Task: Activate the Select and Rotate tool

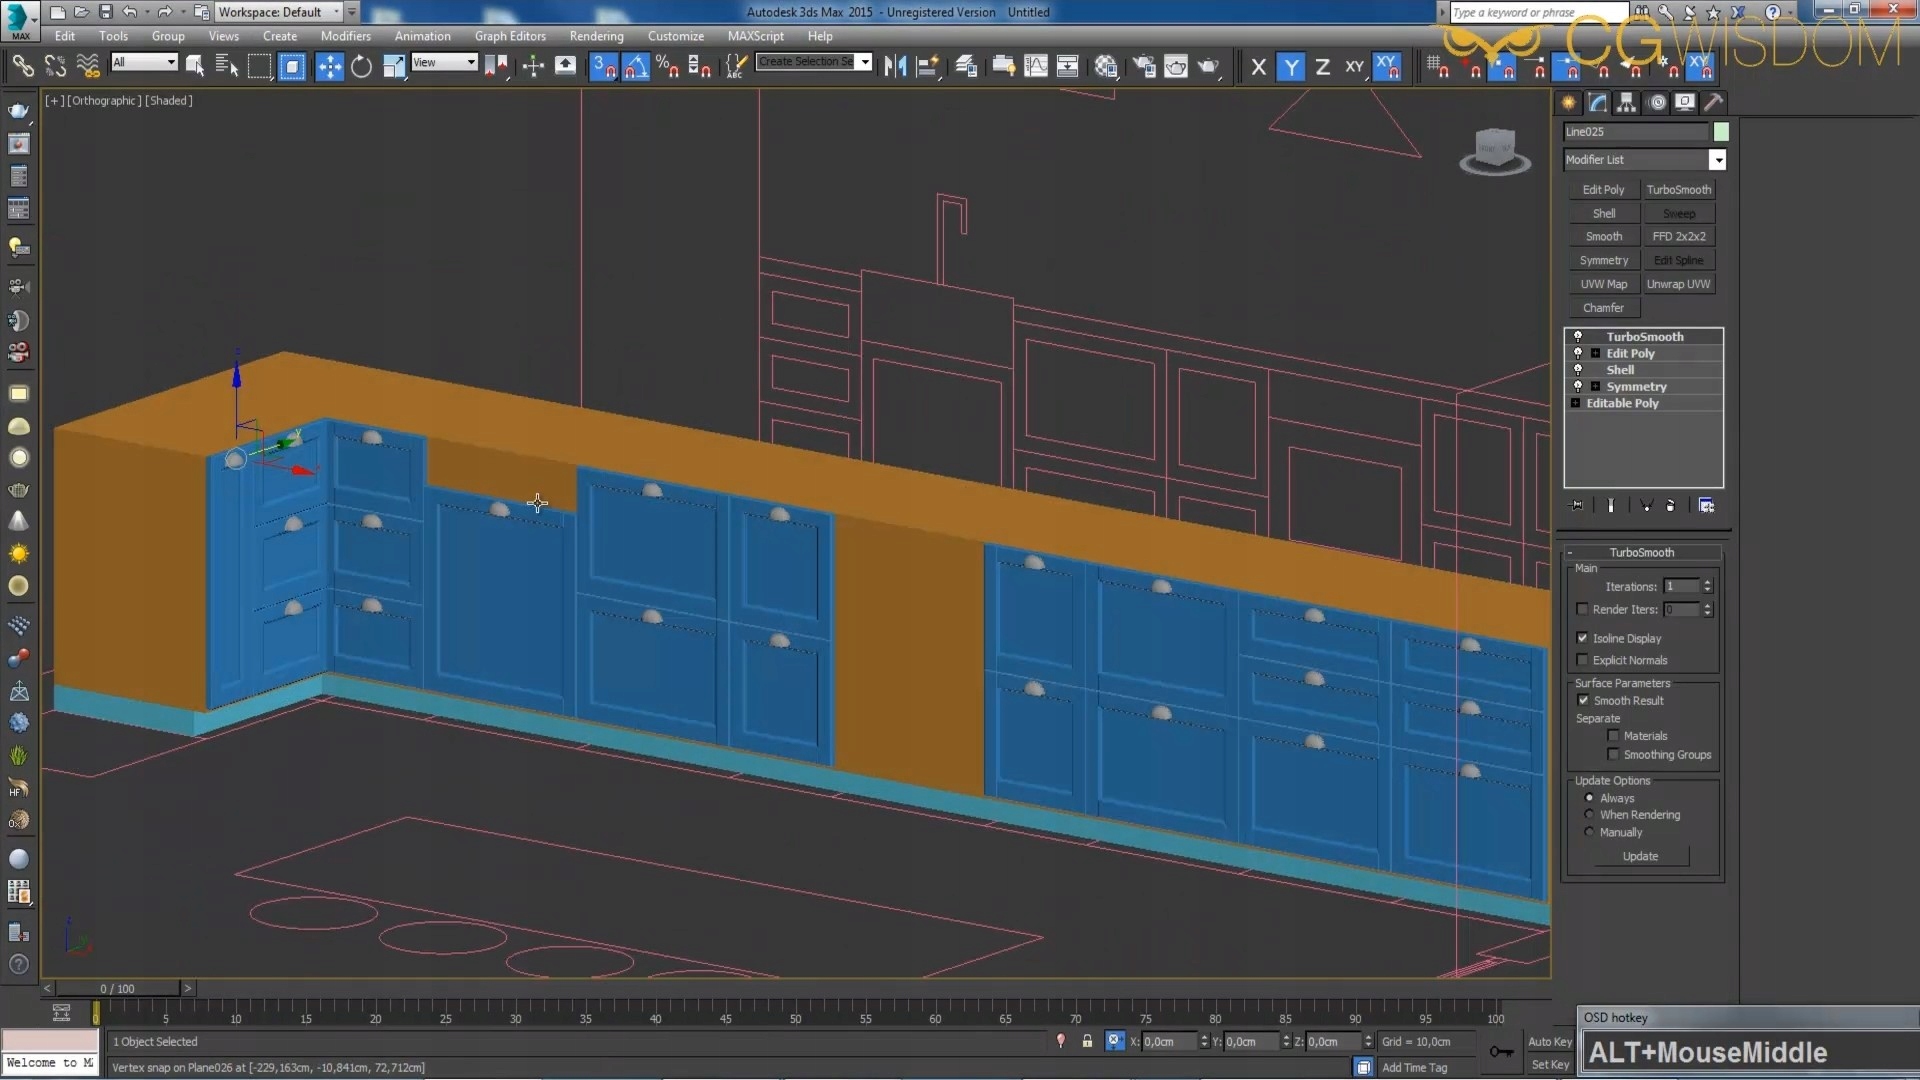Action: tap(361, 67)
